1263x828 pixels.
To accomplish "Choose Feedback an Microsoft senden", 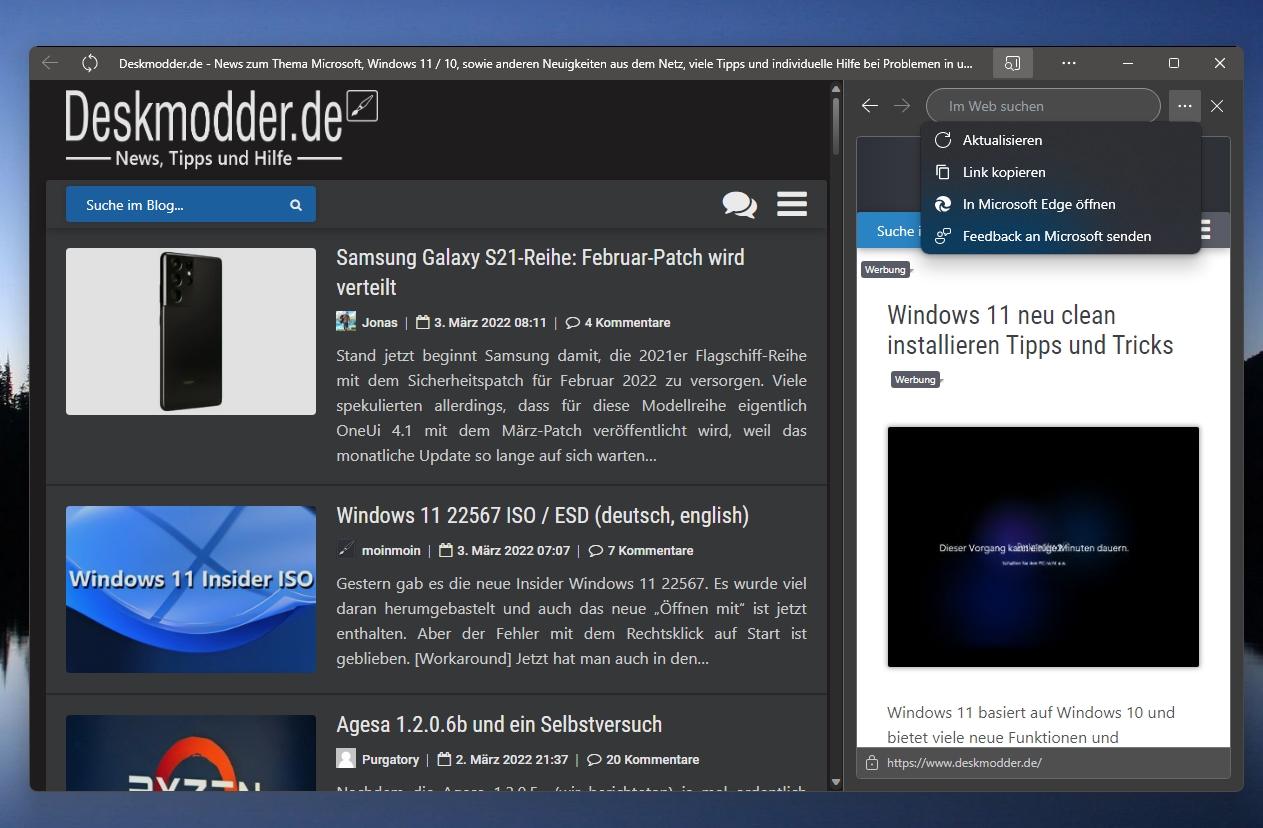I will 1061,236.
